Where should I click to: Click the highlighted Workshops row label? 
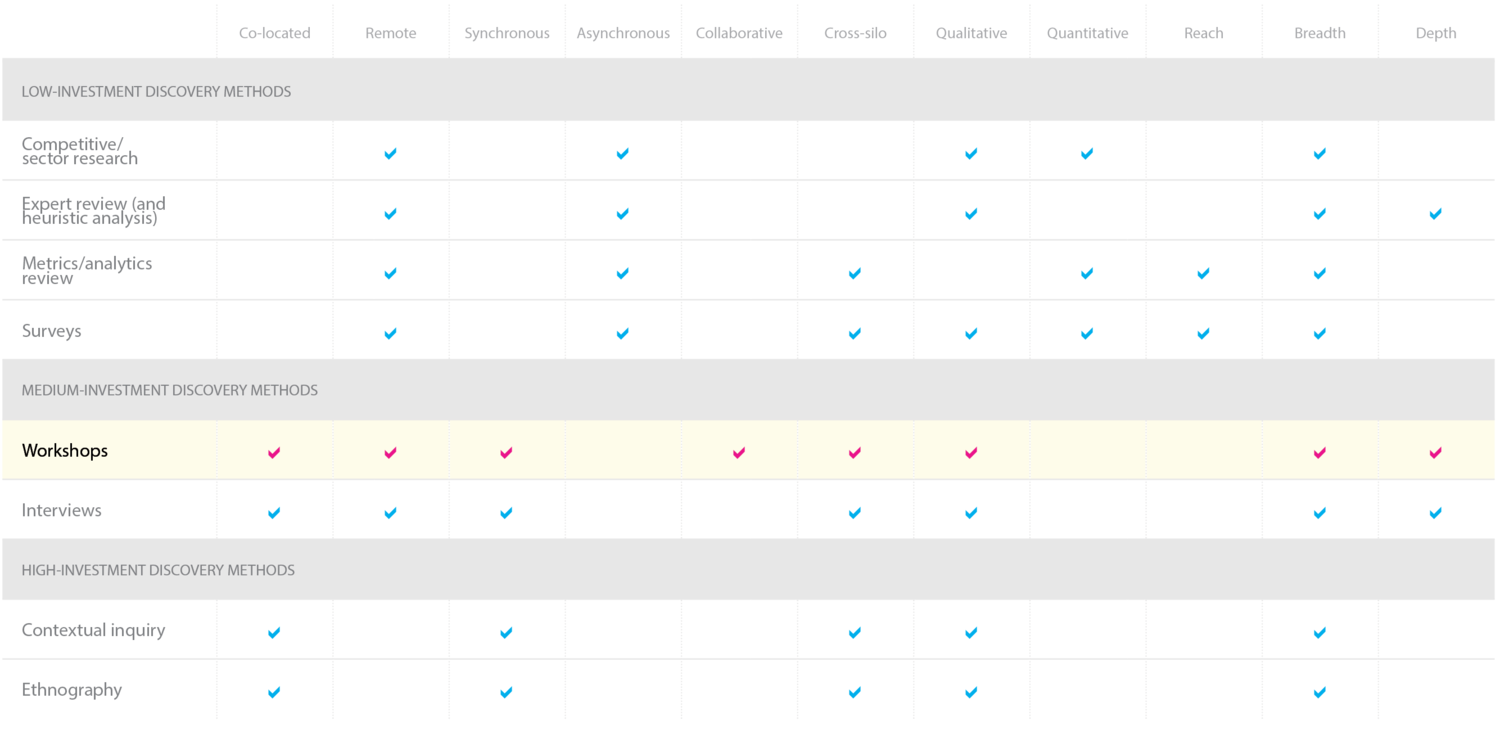click(x=64, y=451)
